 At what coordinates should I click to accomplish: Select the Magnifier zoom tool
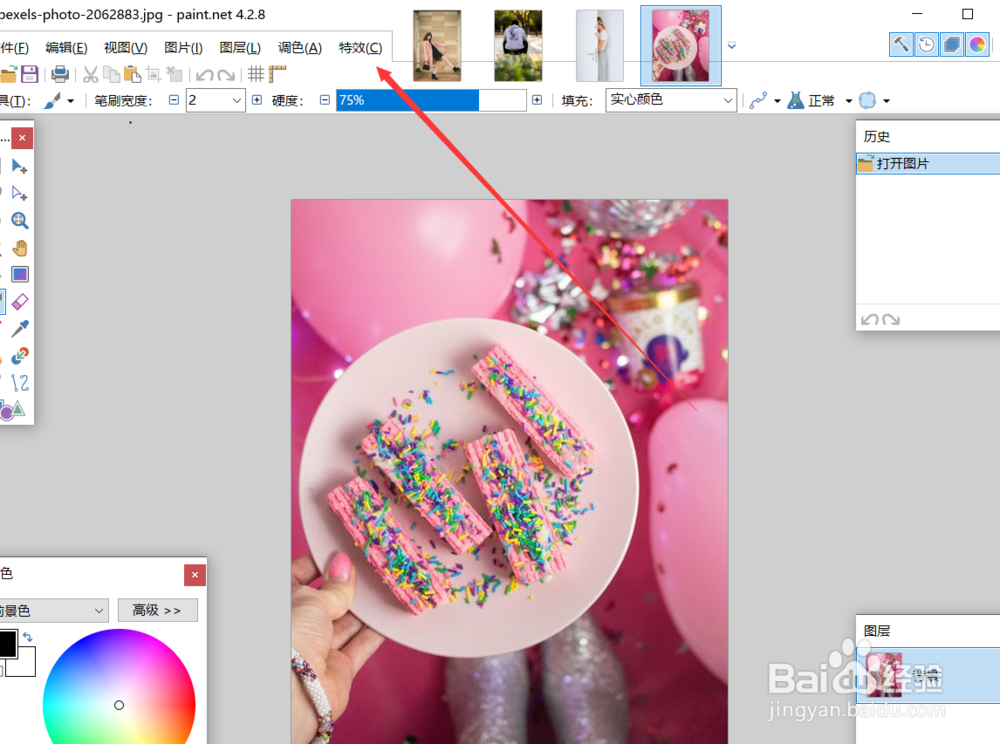20,220
